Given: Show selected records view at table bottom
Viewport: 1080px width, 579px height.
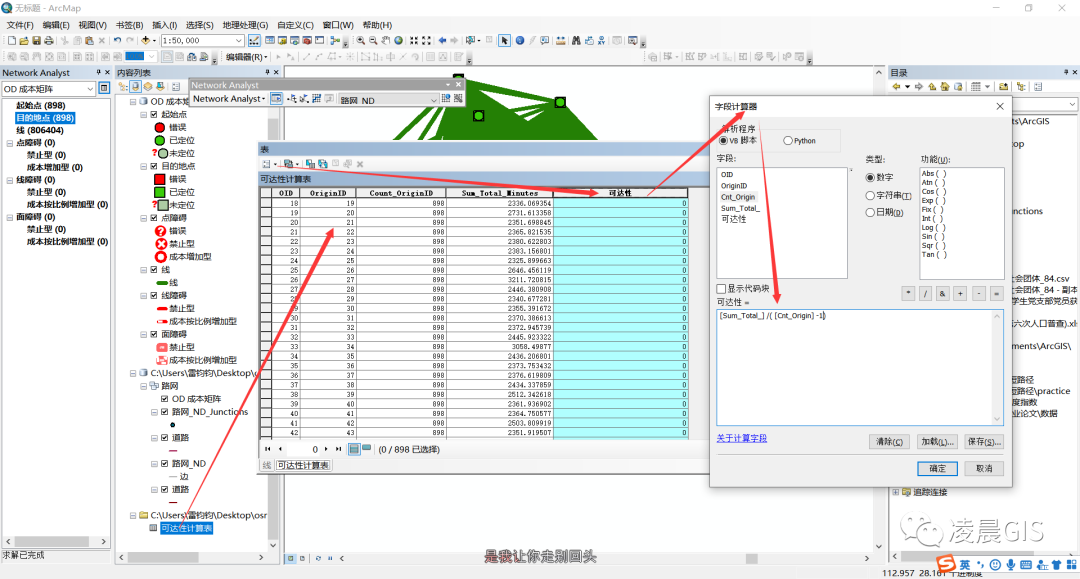Looking at the screenshot, I should [x=366, y=449].
